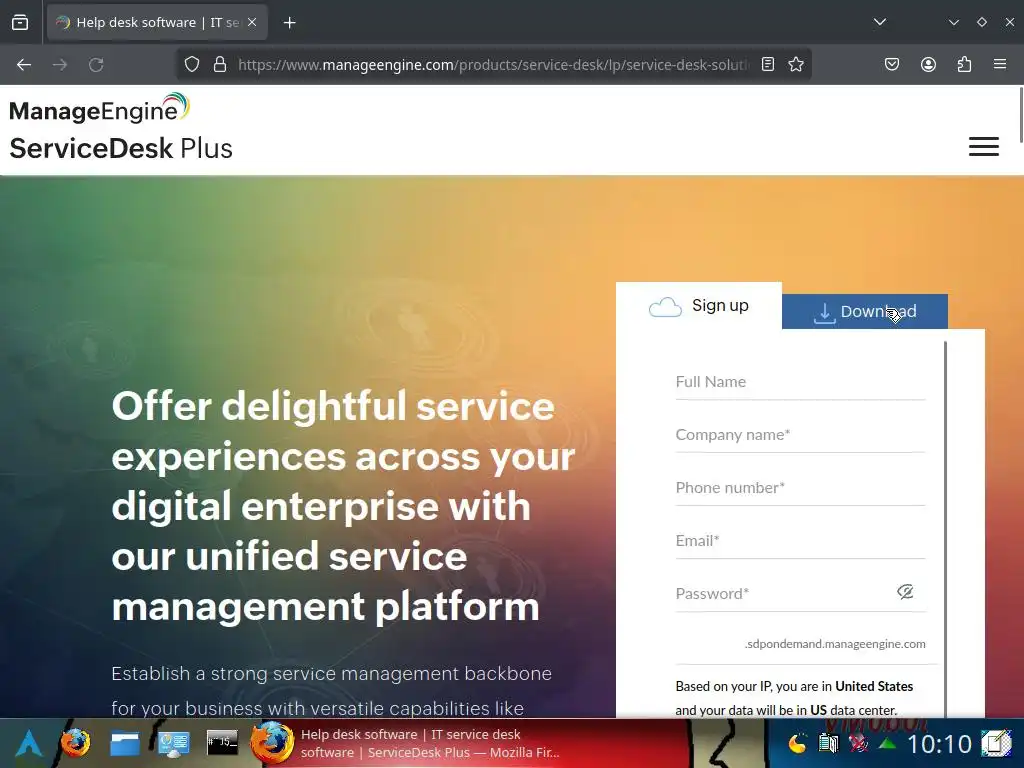Open the ServiceDesk Plus product link
1024x768 pixels.
tap(121, 148)
